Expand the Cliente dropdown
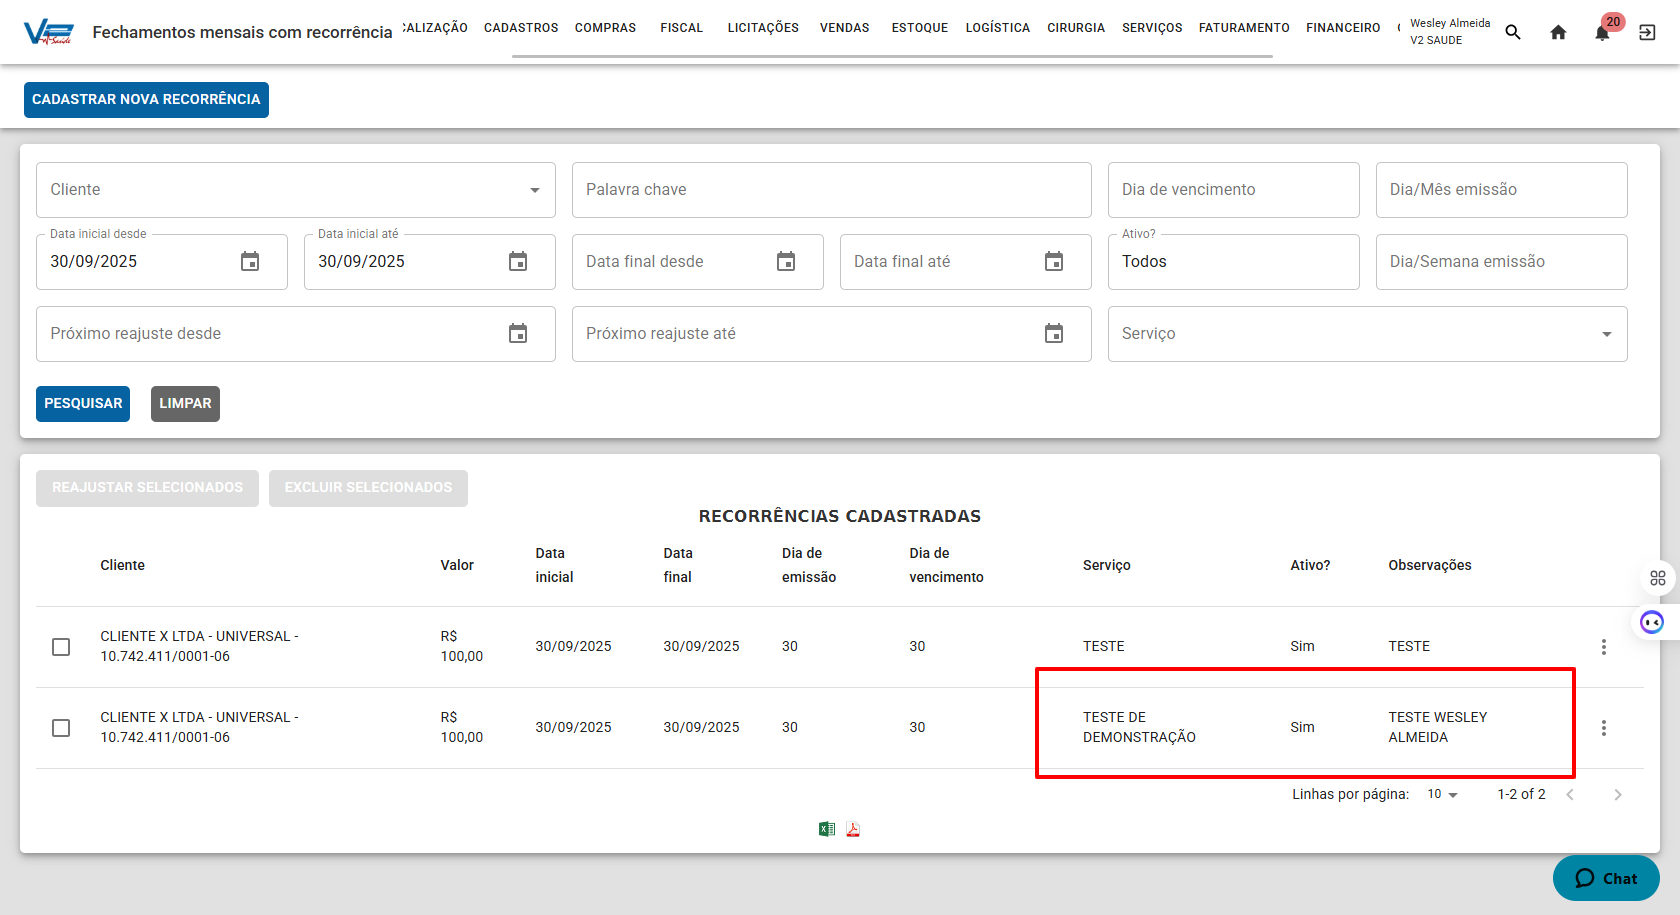The image size is (1680, 915). [535, 190]
